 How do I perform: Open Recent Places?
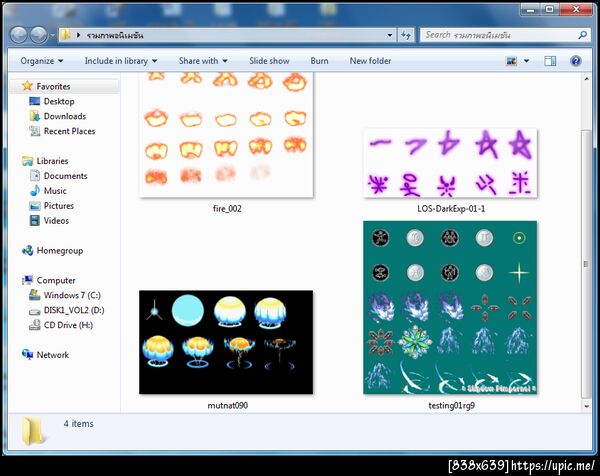[x=69, y=131]
